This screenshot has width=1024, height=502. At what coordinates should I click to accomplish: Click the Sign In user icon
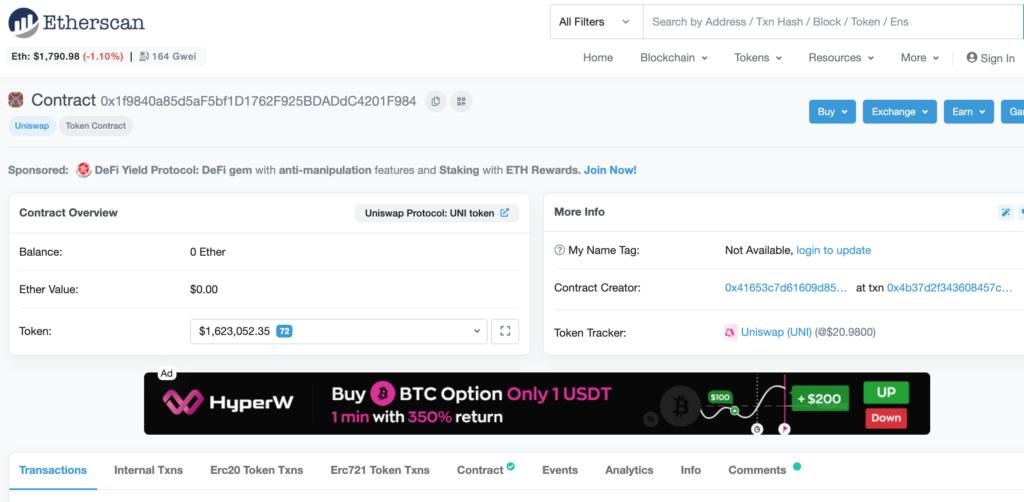972,57
